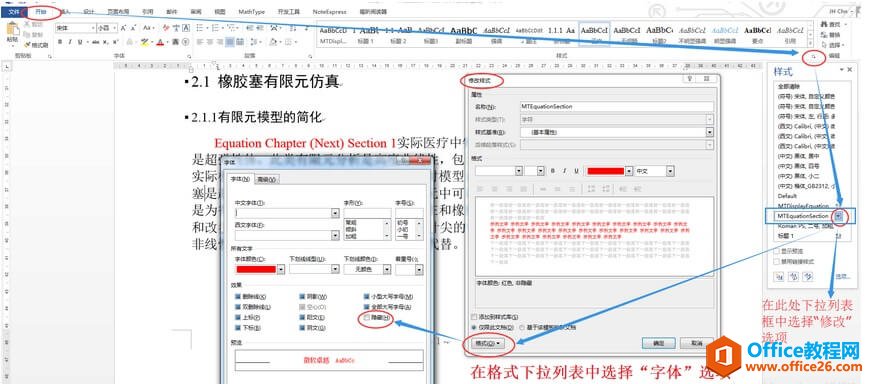
Task: Click Italic in the Modify Style dialog
Action: click(x=564, y=171)
